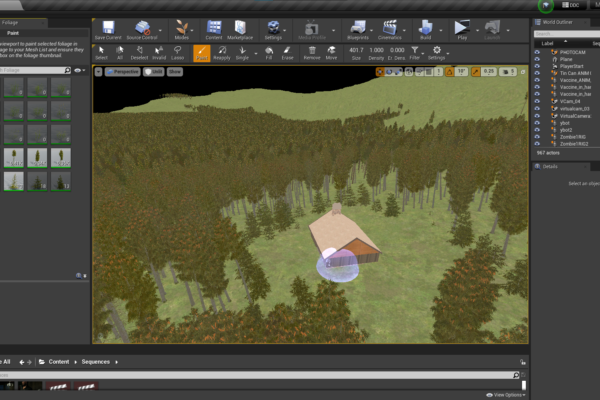The width and height of the screenshot is (600, 400).
Task: Open Source Control from the toolbar
Action: 142,30
